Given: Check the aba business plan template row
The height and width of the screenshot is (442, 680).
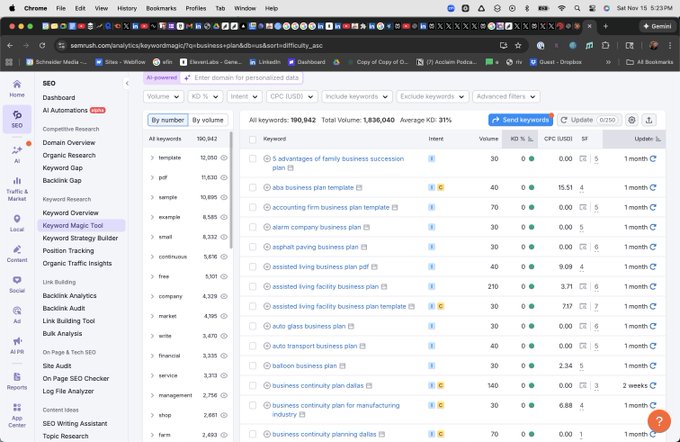Looking at the screenshot, I should 252,187.
